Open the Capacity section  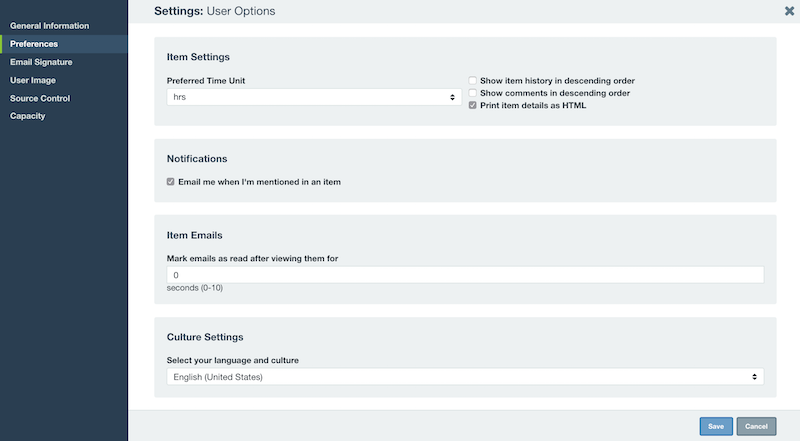click(28, 116)
